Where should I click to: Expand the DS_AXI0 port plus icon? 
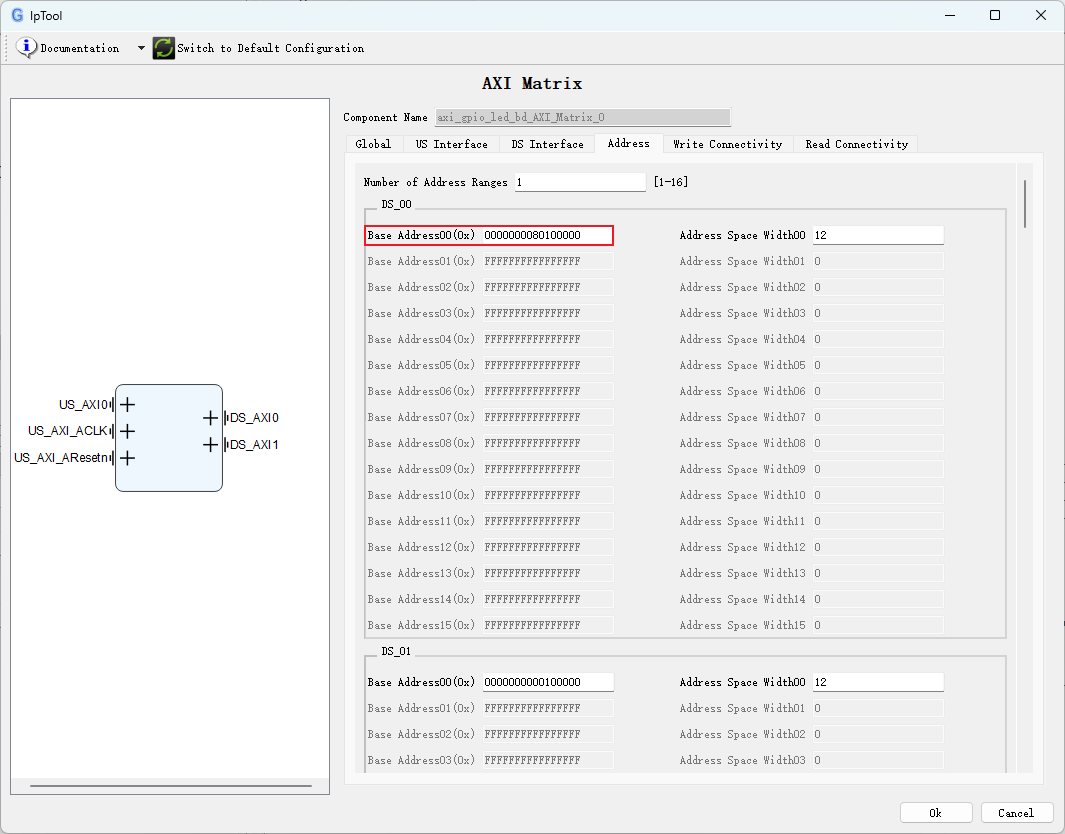pyautogui.click(x=211, y=418)
